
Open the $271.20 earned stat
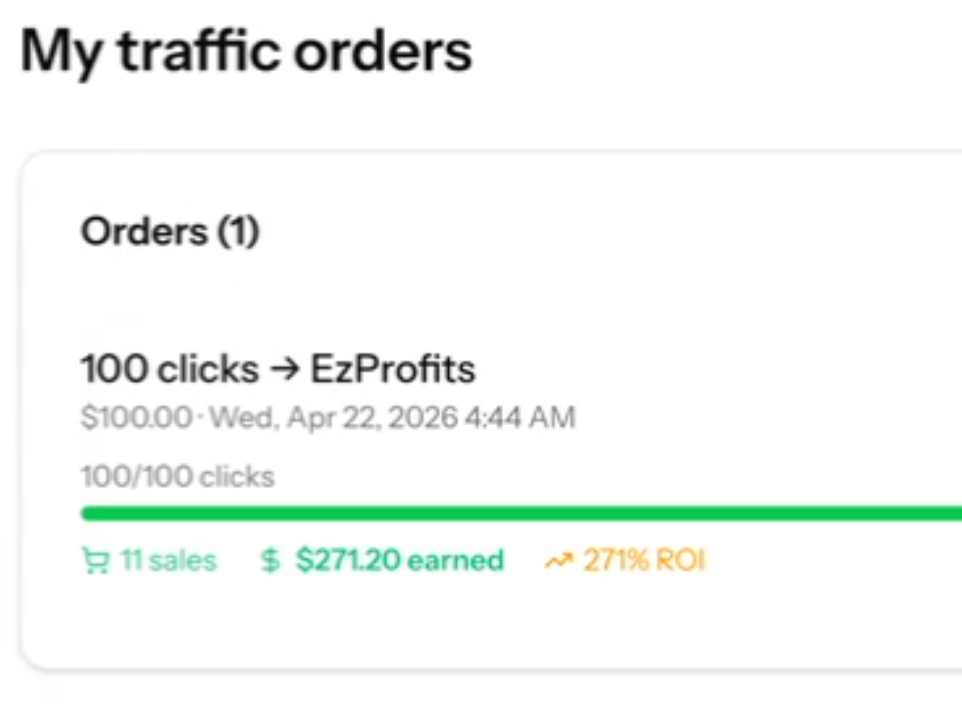click(399, 559)
